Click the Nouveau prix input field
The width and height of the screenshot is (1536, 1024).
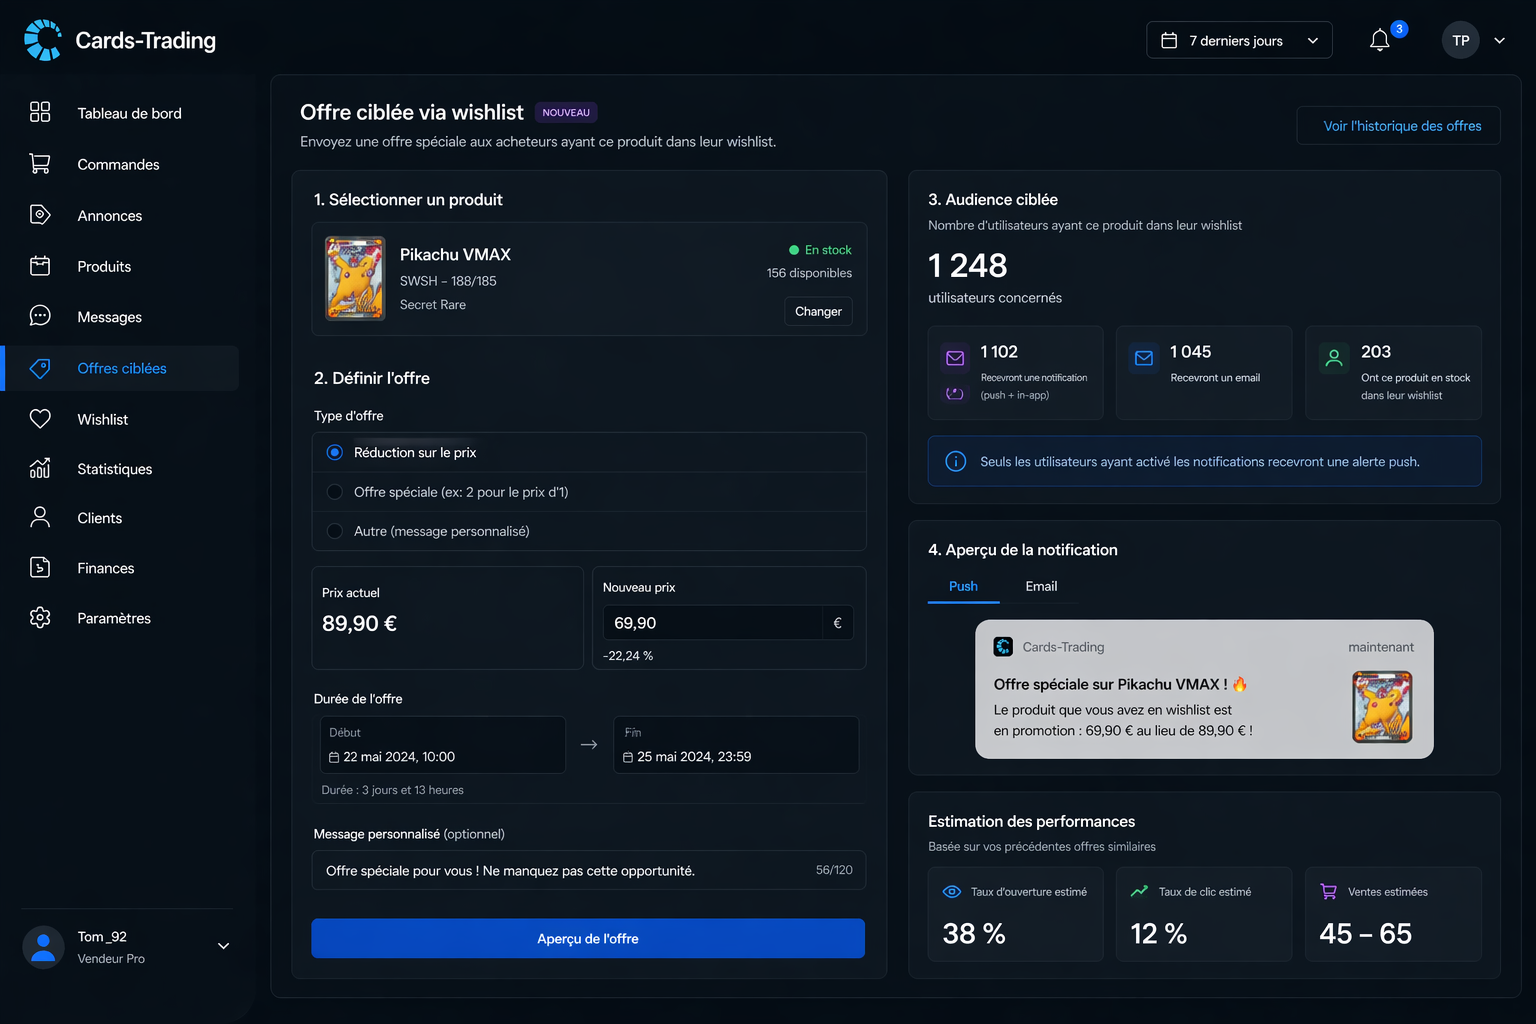(x=713, y=623)
